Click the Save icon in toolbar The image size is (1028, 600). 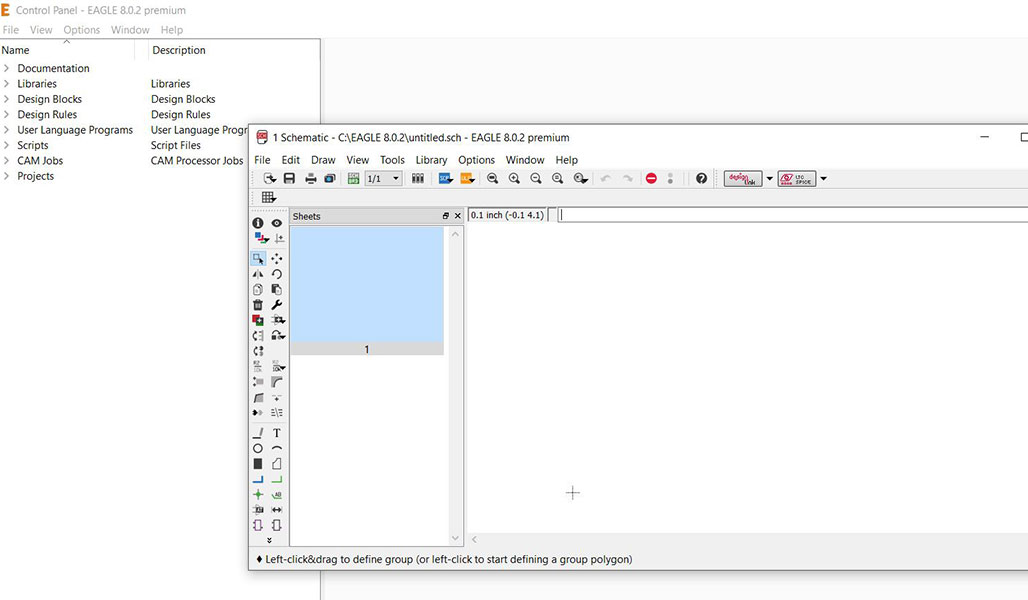tap(289, 178)
